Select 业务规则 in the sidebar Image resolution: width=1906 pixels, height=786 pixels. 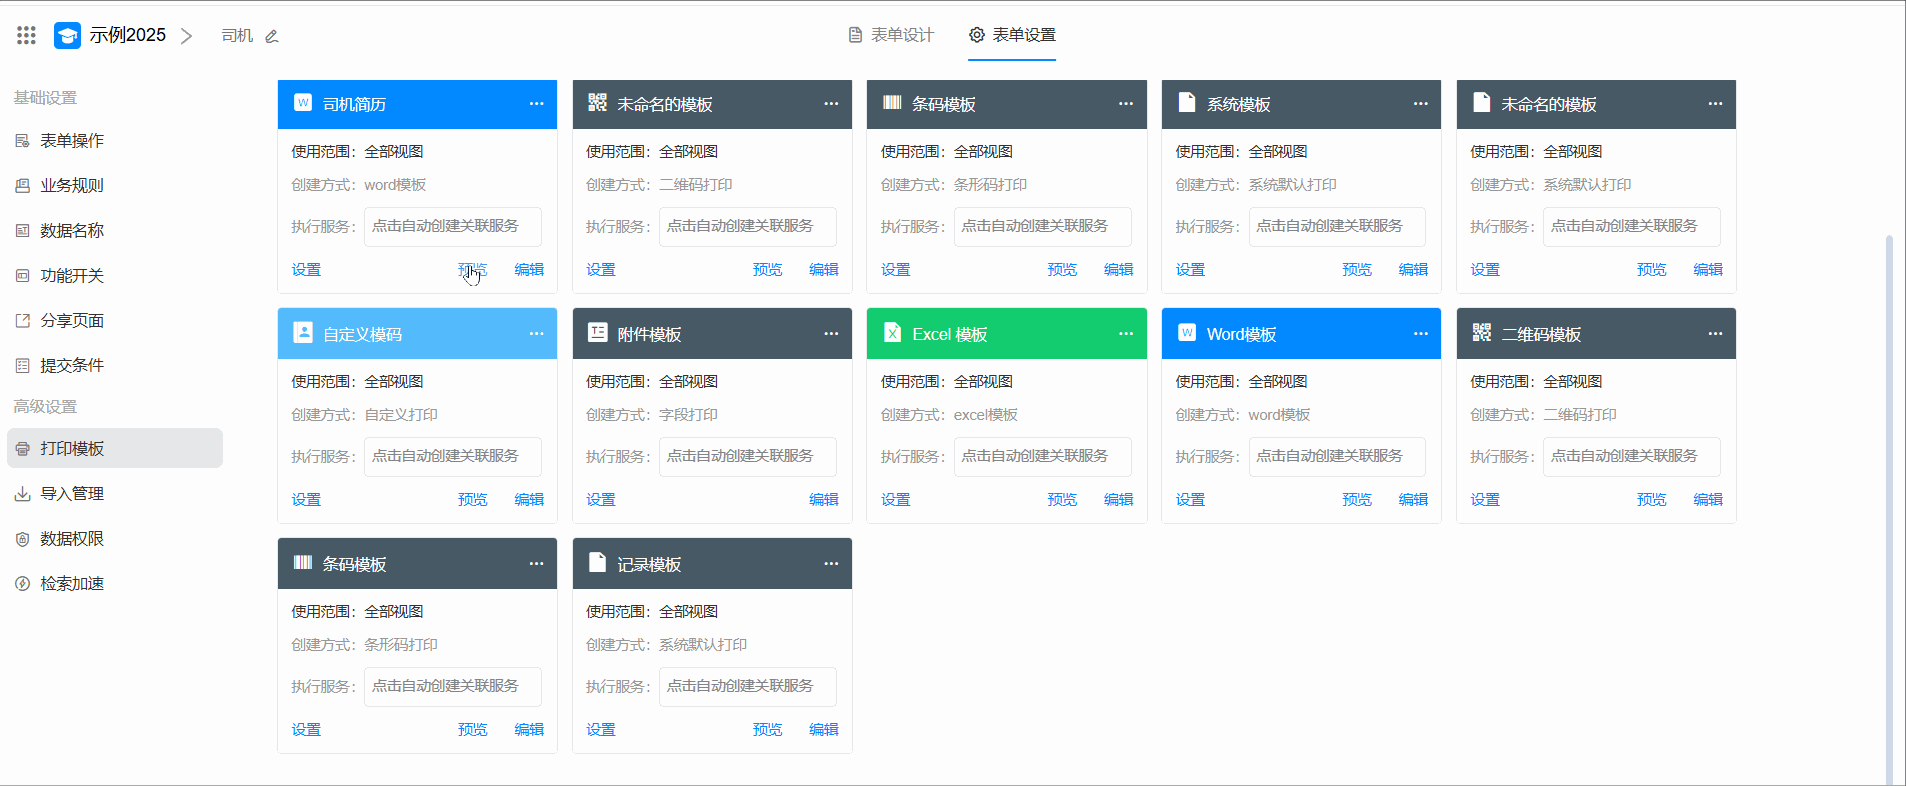(x=71, y=186)
